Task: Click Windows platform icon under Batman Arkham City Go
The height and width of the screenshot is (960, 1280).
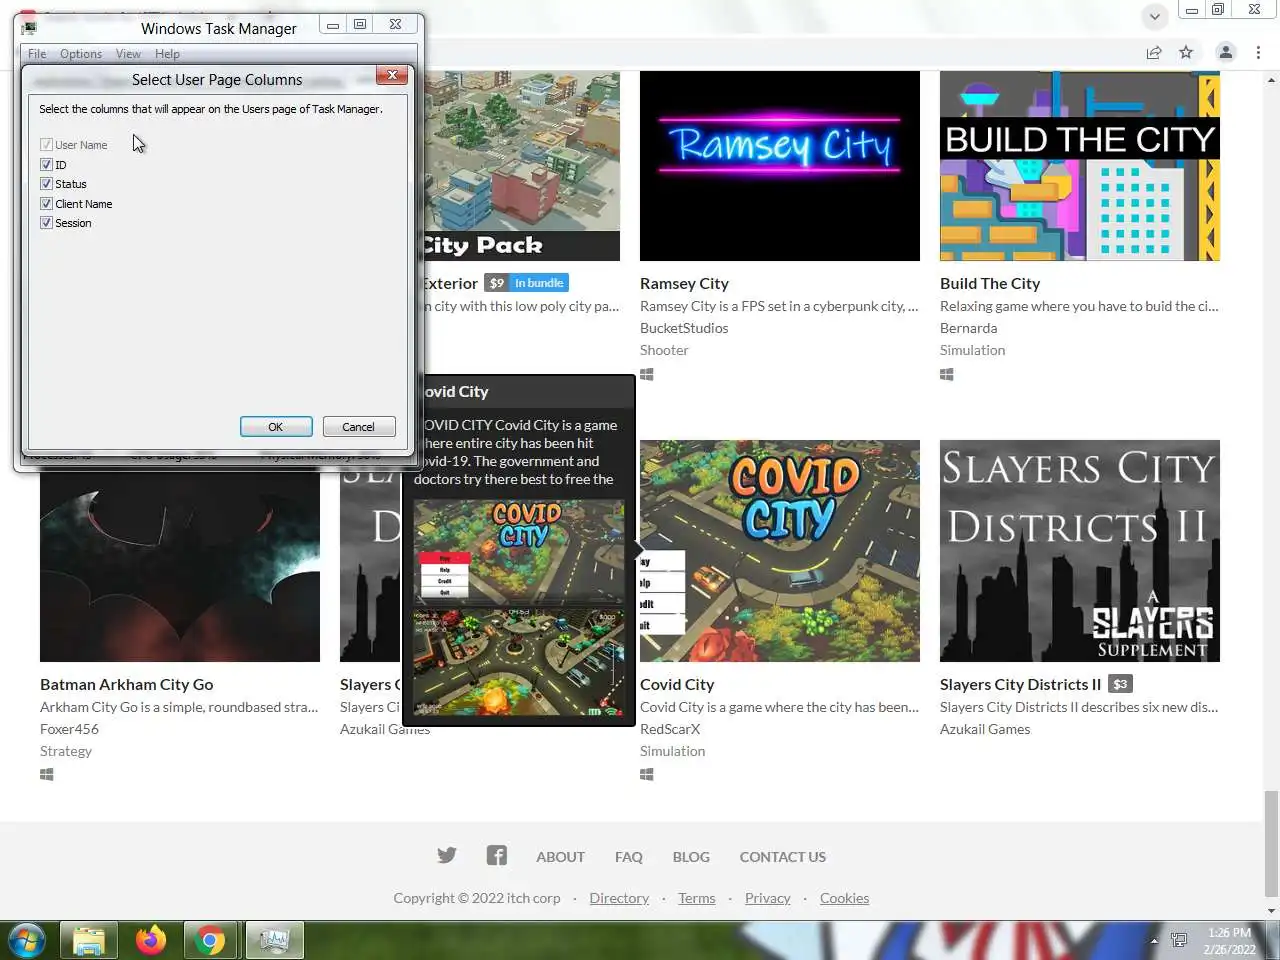Action: coord(47,774)
